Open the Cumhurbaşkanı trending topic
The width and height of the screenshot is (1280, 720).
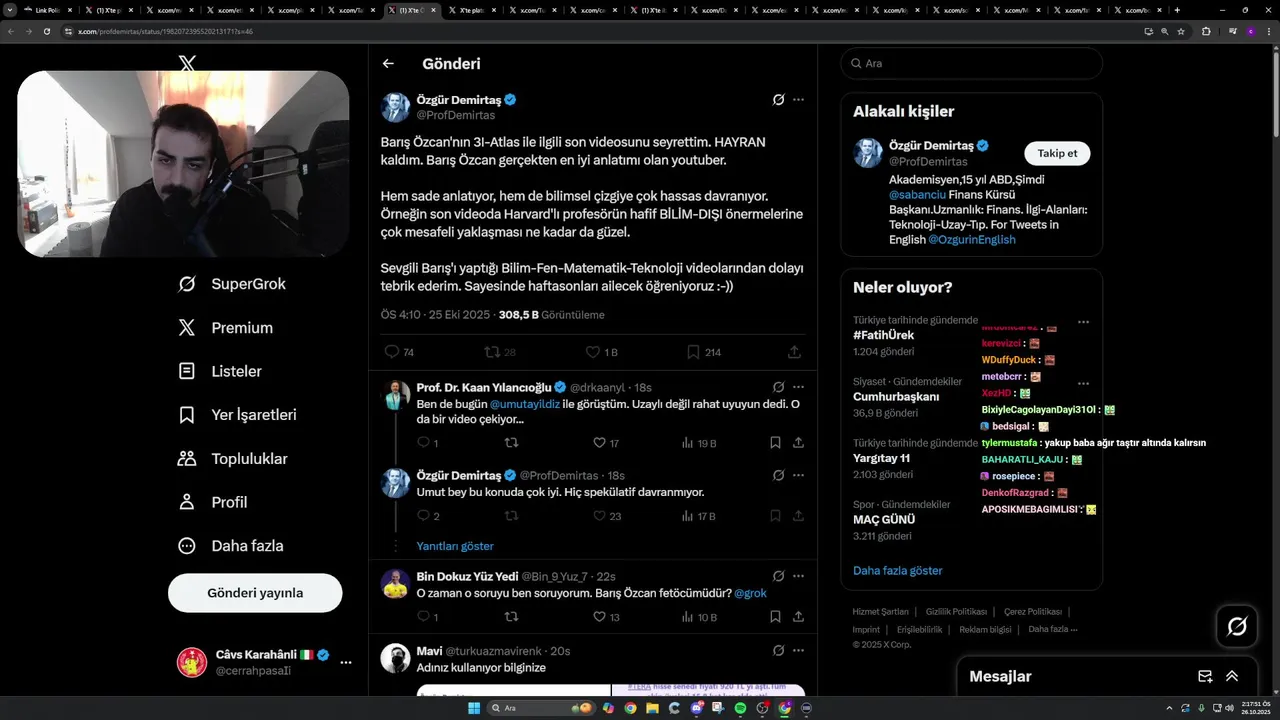[x=896, y=397]
